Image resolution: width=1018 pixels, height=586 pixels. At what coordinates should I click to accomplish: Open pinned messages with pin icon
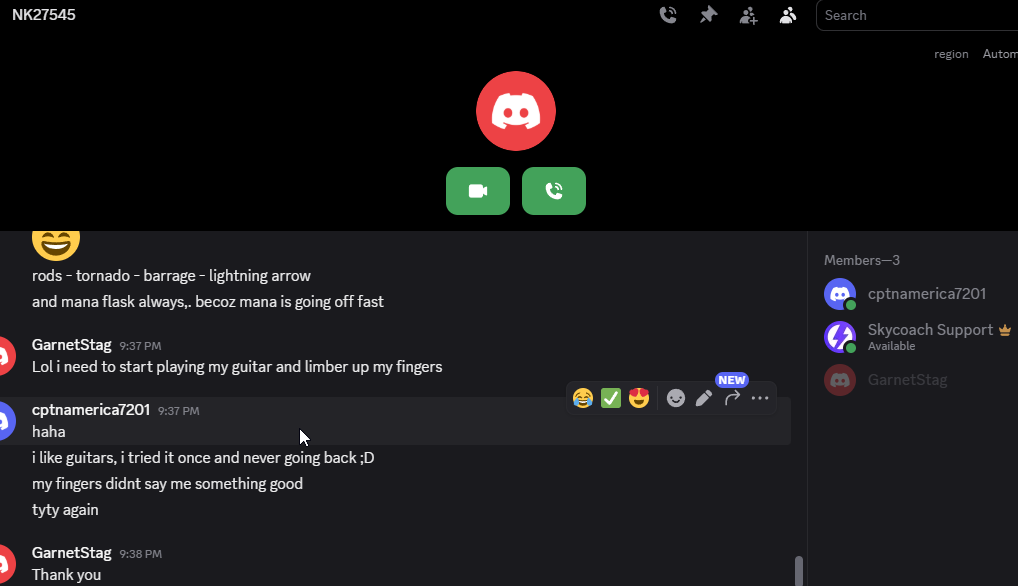tap(708, 15)
